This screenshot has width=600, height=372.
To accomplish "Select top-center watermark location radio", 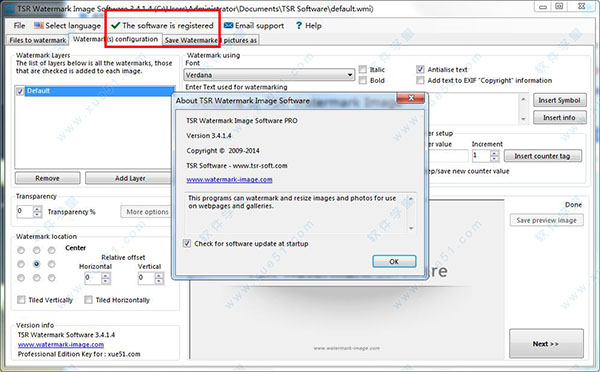I will pyautogui.click(x=36, y=250).
